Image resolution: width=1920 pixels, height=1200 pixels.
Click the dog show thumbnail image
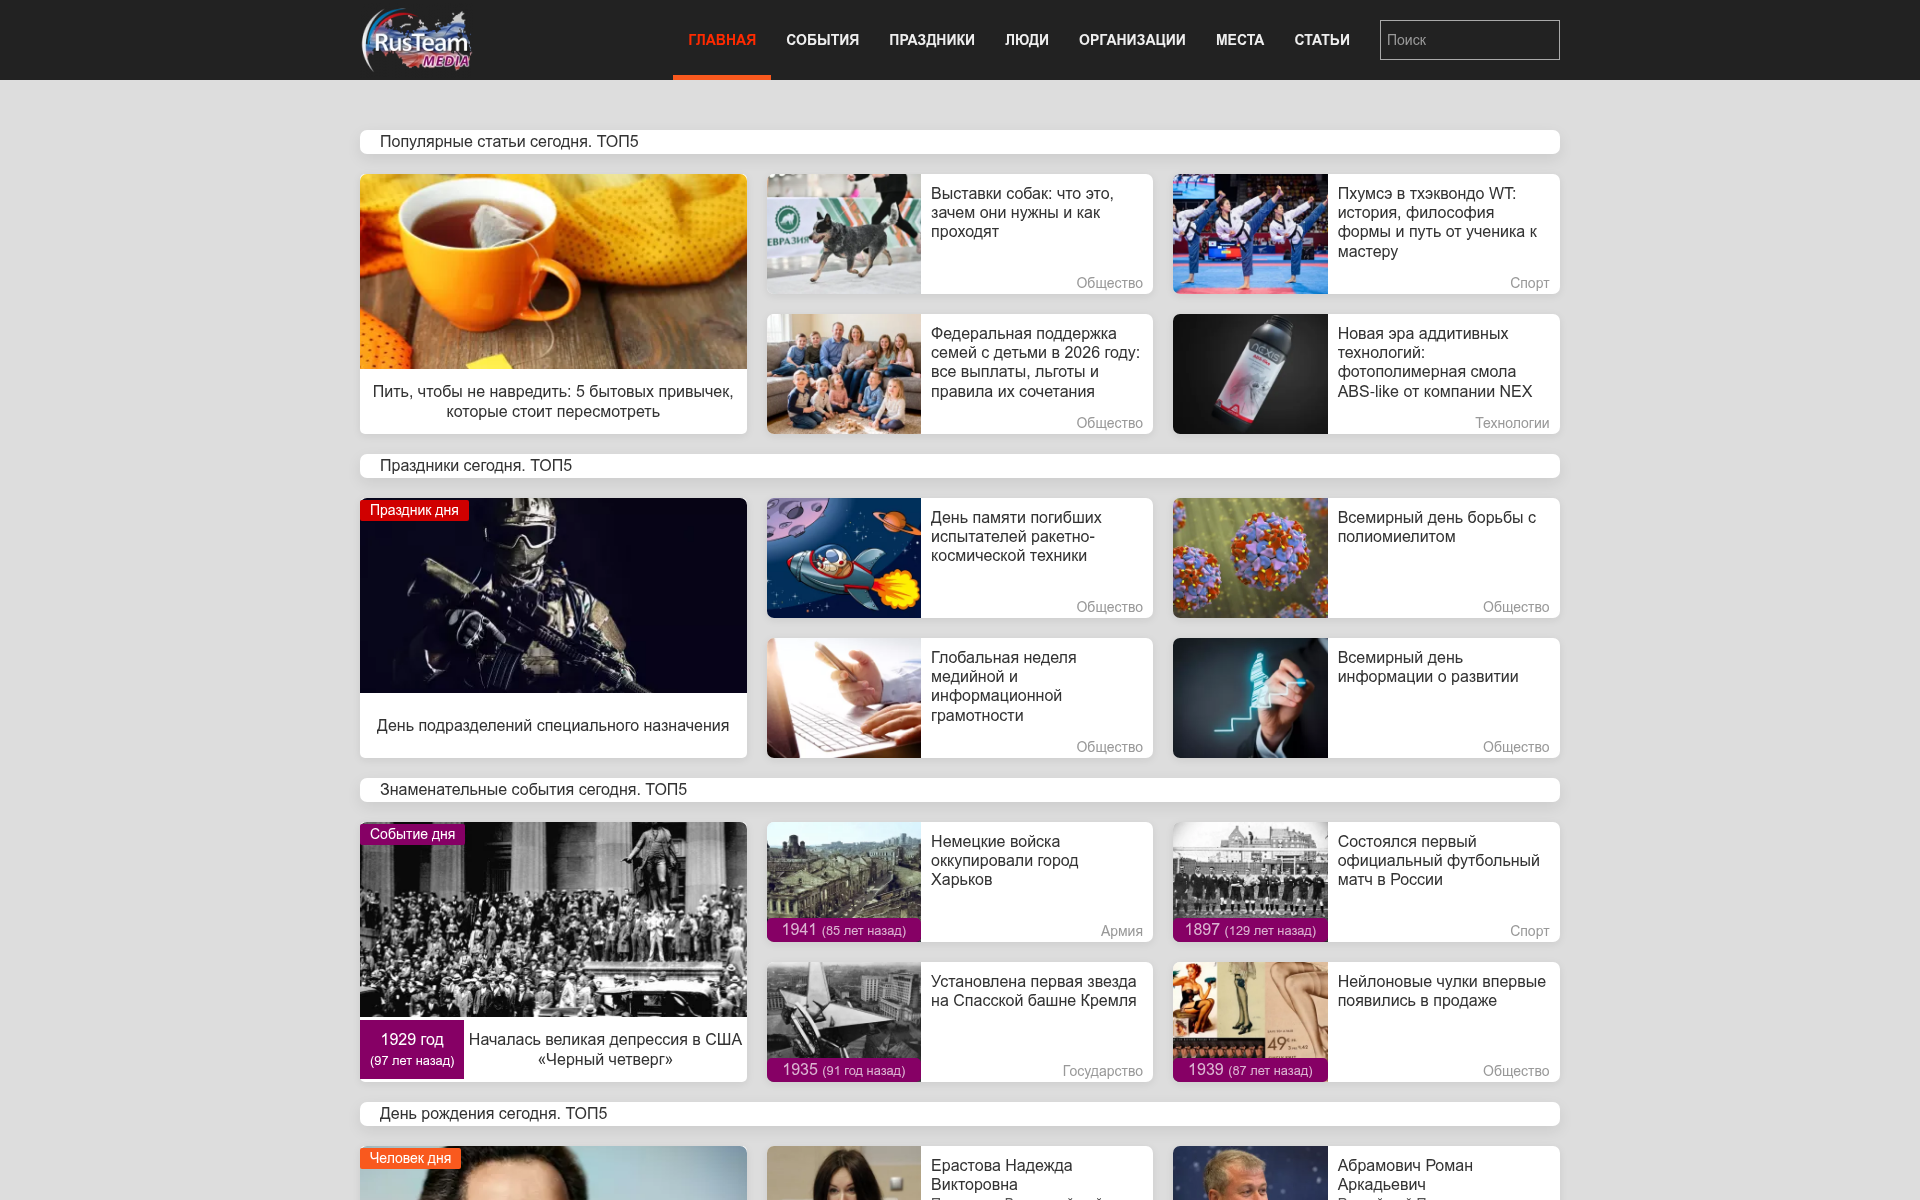coord(844,234)
